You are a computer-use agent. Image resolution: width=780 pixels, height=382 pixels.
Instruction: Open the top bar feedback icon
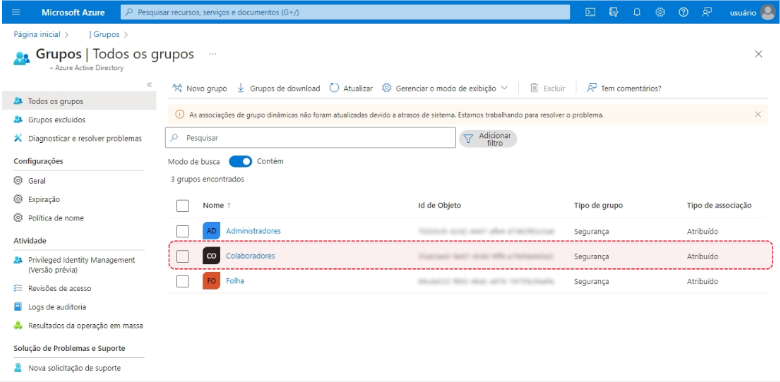[707, 12]
